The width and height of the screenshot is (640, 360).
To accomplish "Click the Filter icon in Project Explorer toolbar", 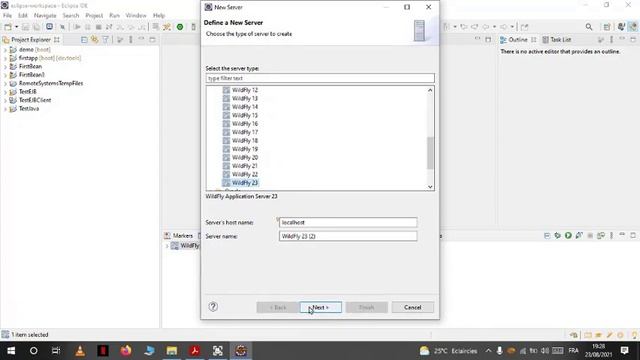I will coord(106,40).
